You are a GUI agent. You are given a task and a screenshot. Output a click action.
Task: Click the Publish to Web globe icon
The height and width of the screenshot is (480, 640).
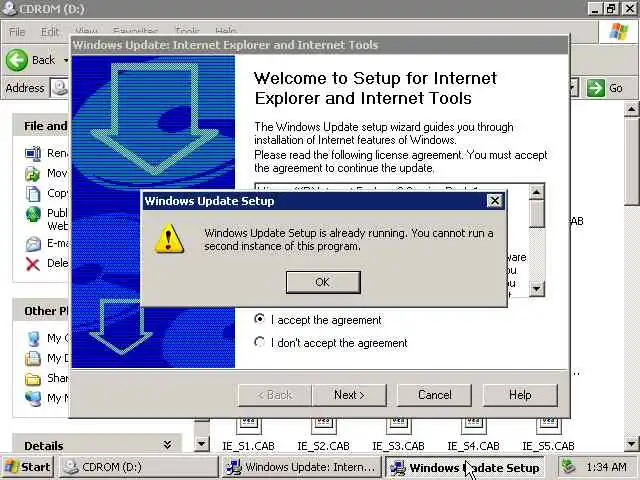click(33, 214)
